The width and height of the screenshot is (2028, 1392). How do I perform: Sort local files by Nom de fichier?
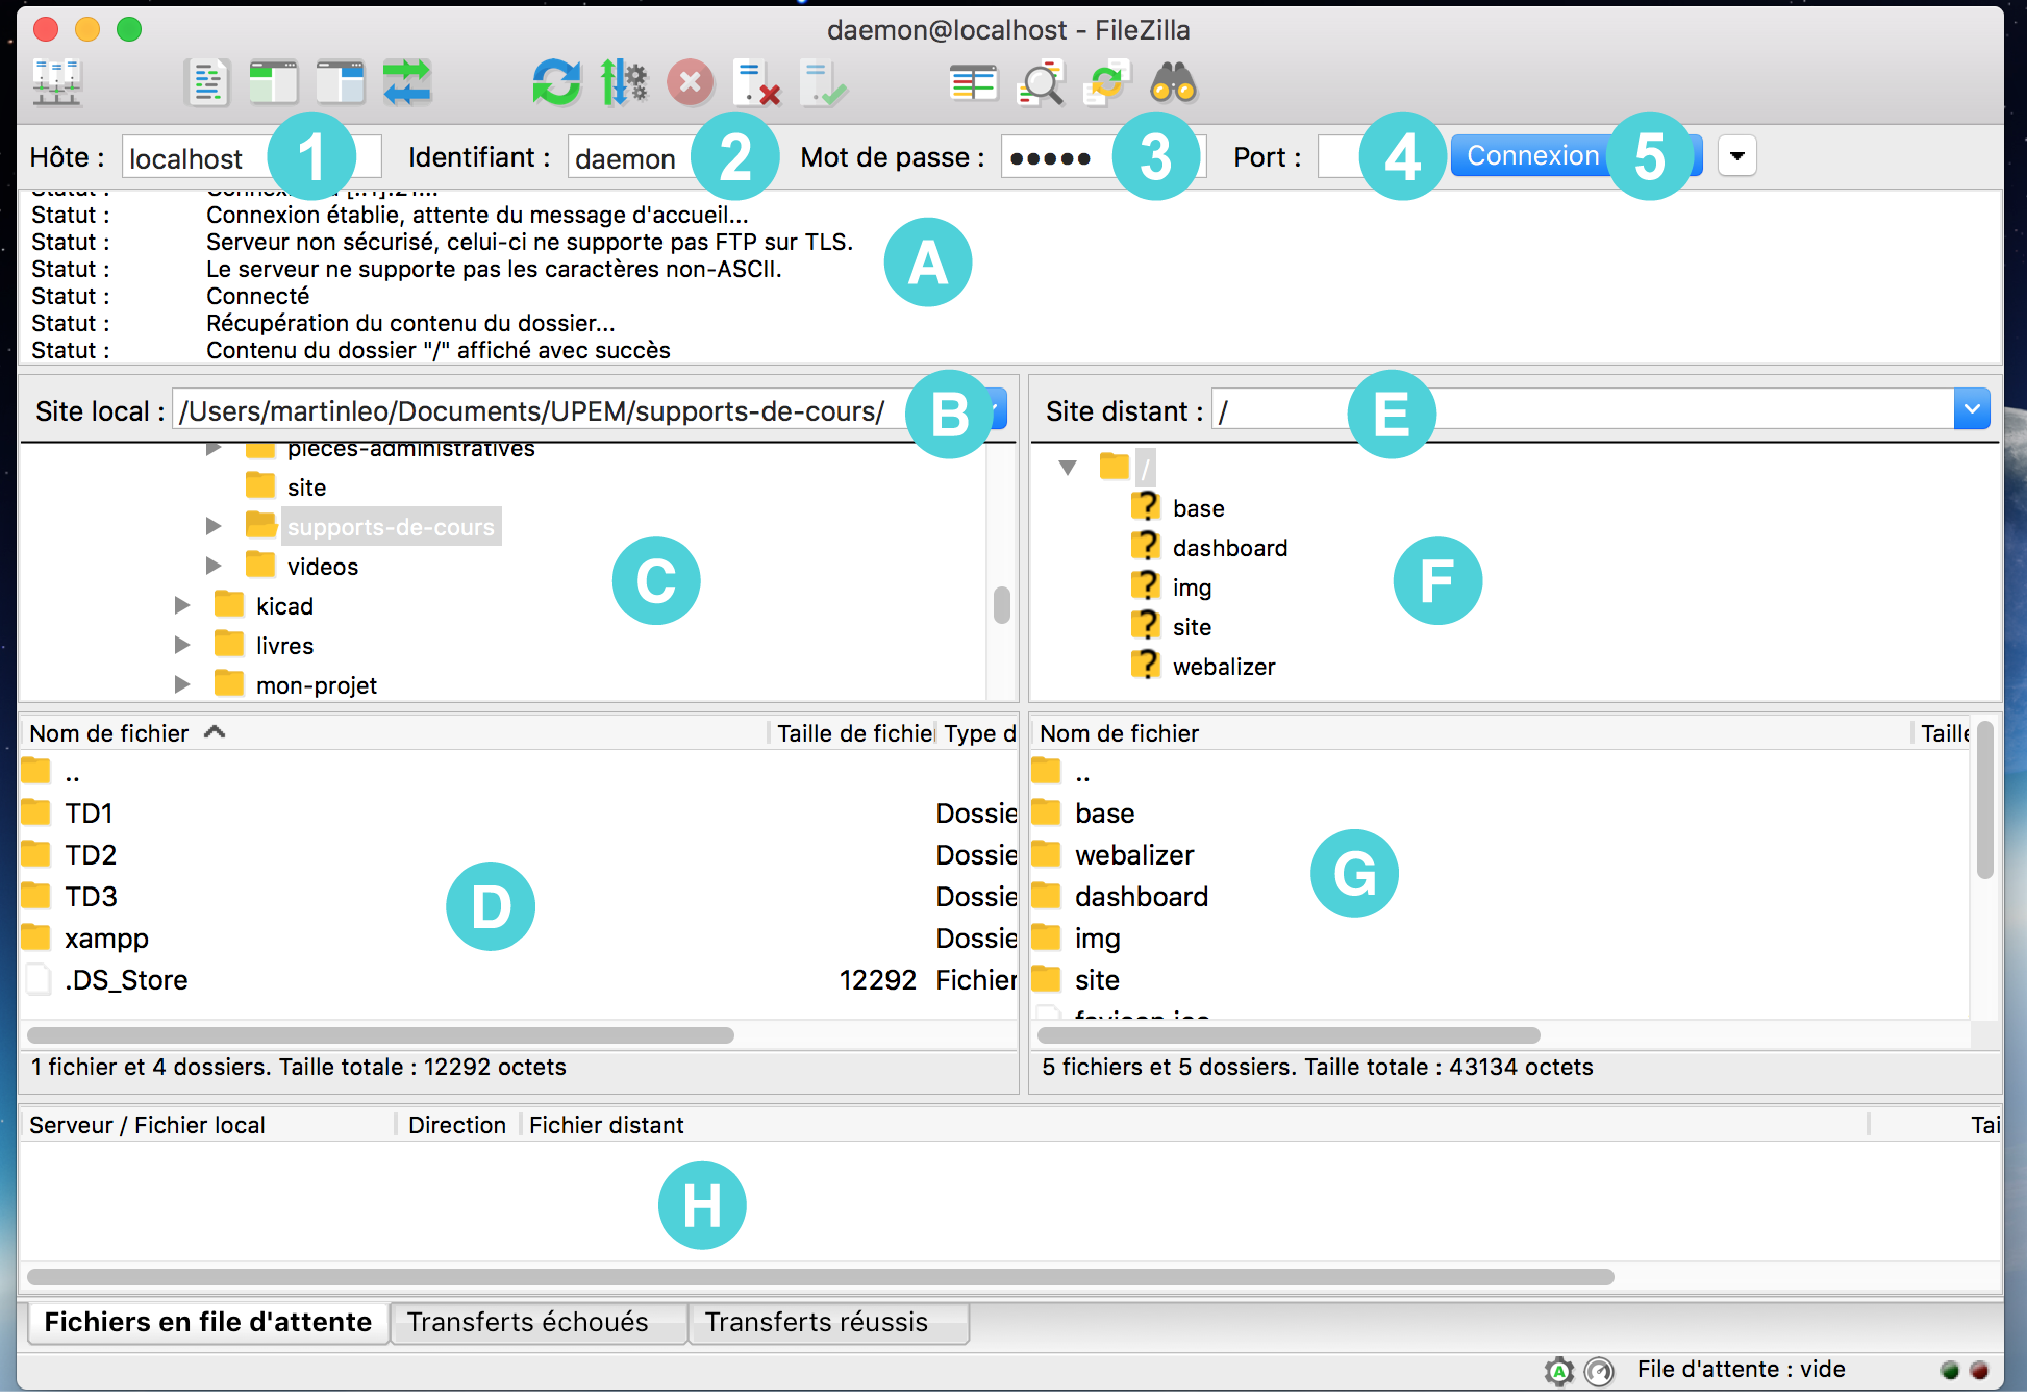point(109,733)
